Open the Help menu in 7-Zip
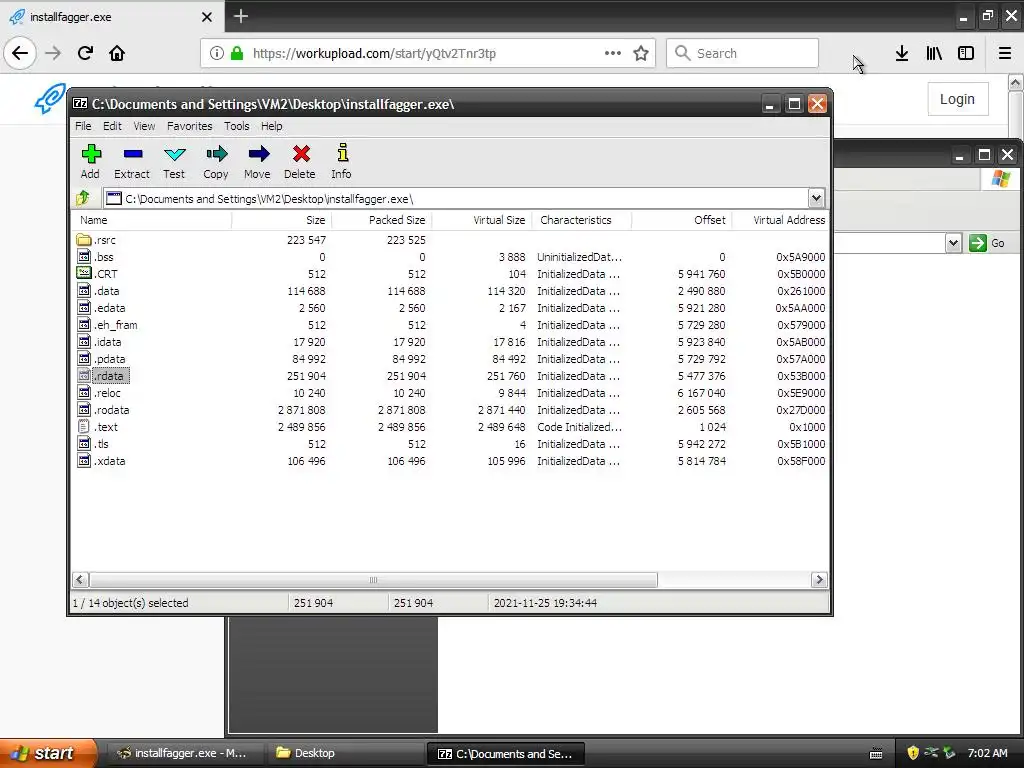This screenshot has height=768, width=1024. click(272, 126)
